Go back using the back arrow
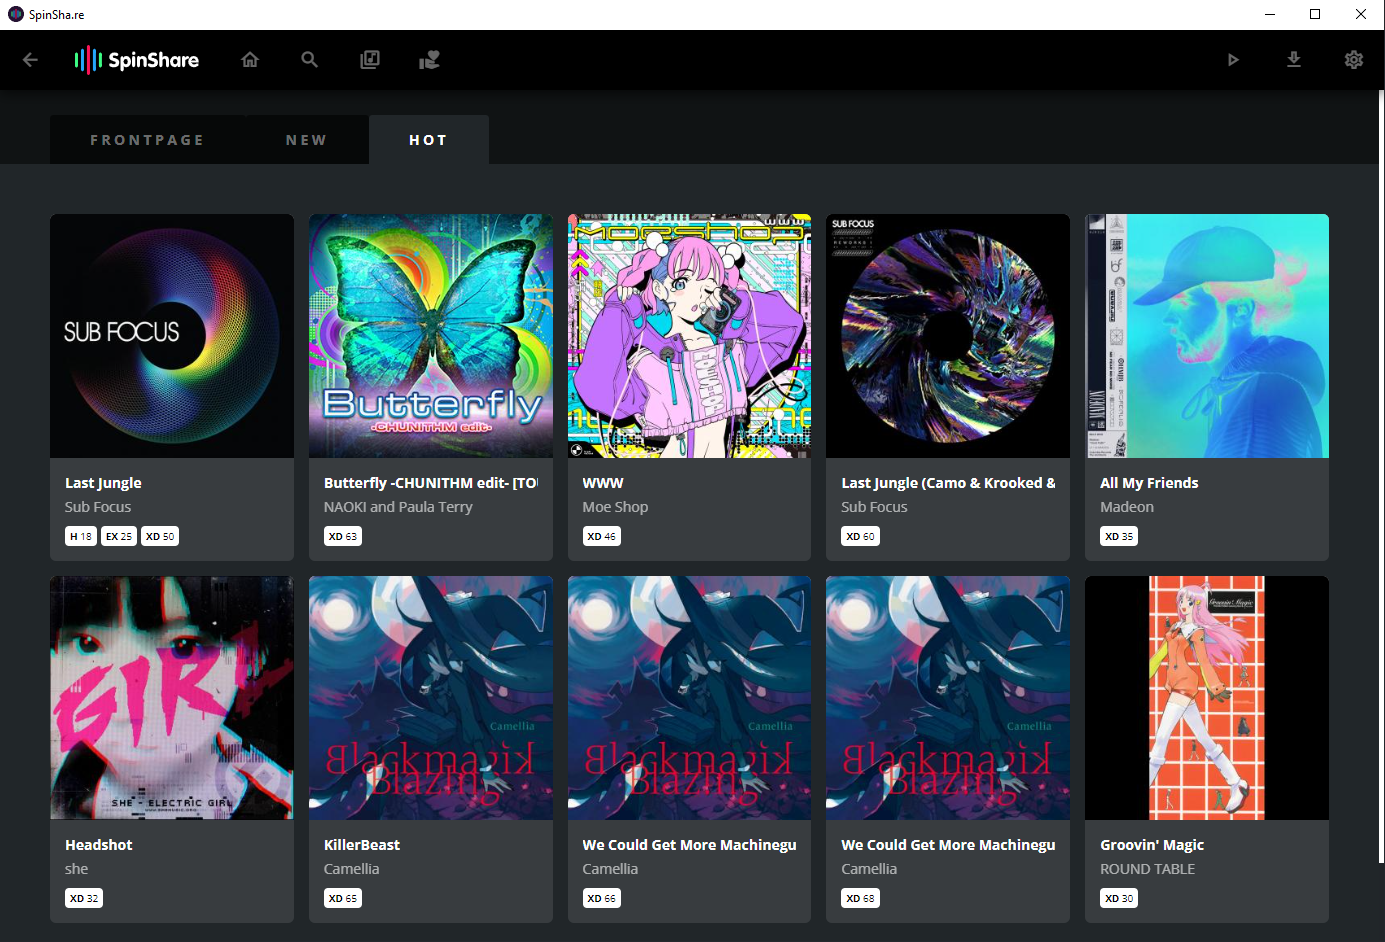The height and width of the screenshot is (942, 1385). 30,60
